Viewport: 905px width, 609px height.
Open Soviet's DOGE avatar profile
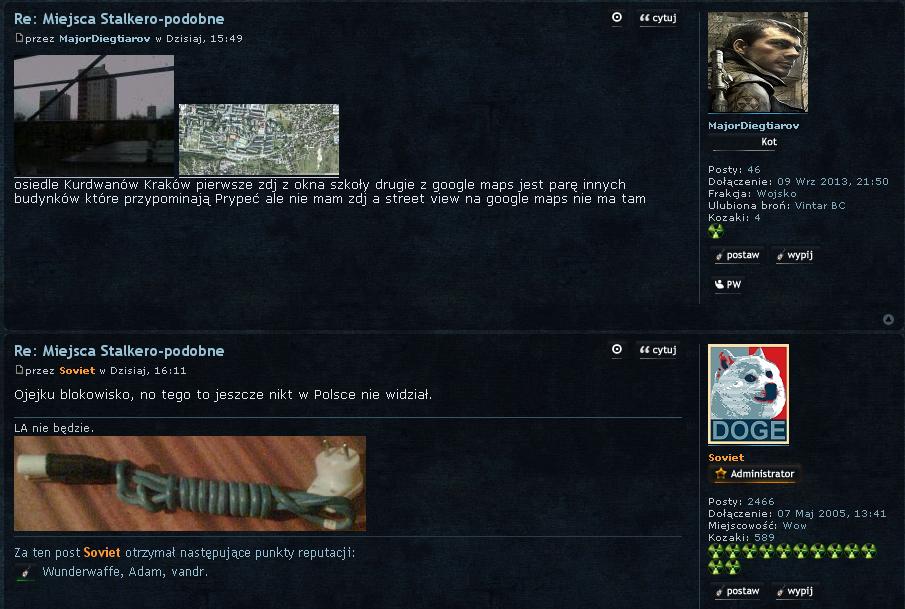pos(749,394)
